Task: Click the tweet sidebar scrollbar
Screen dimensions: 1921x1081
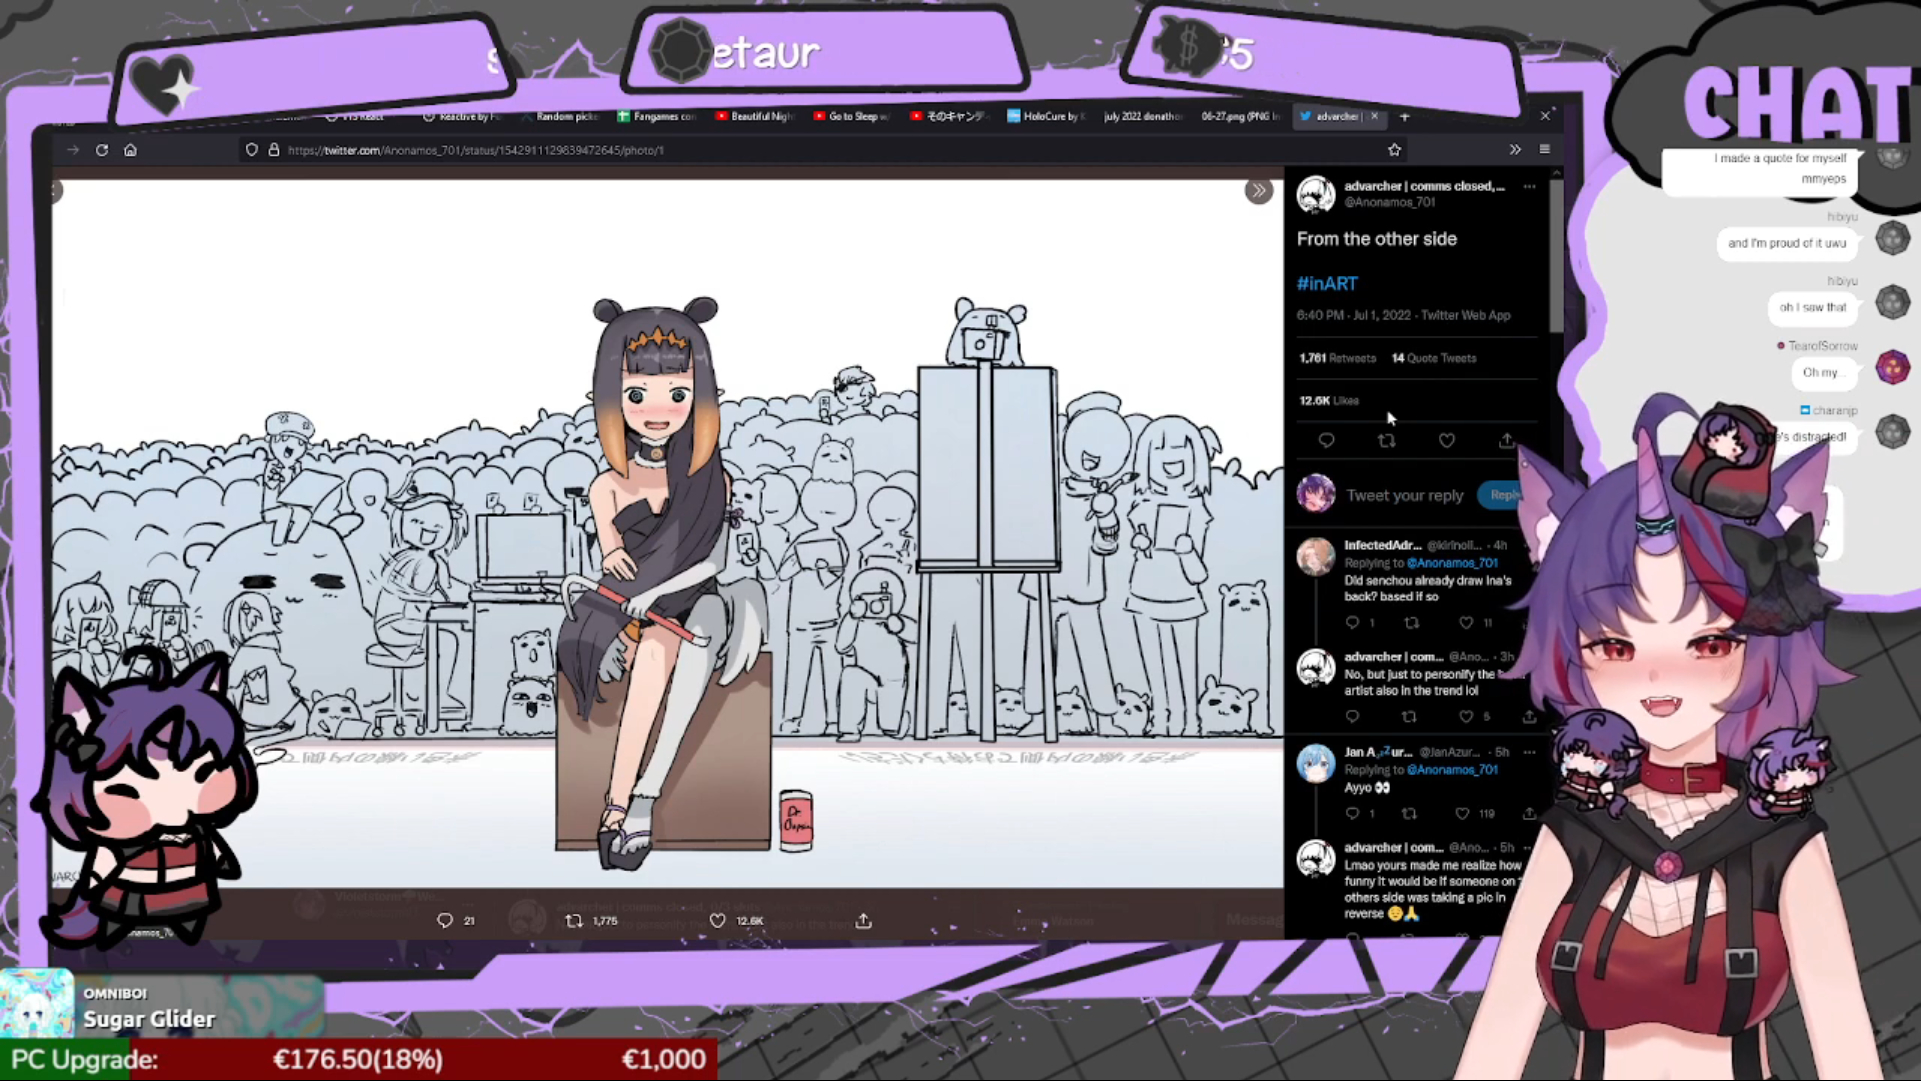Action: (x=1556, y=255)
